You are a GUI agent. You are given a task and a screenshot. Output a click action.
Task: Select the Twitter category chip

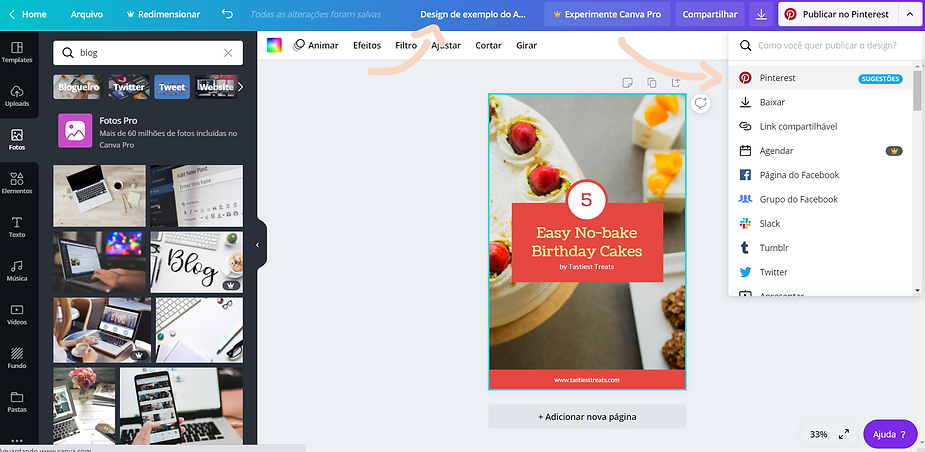[x=129, y=87]
